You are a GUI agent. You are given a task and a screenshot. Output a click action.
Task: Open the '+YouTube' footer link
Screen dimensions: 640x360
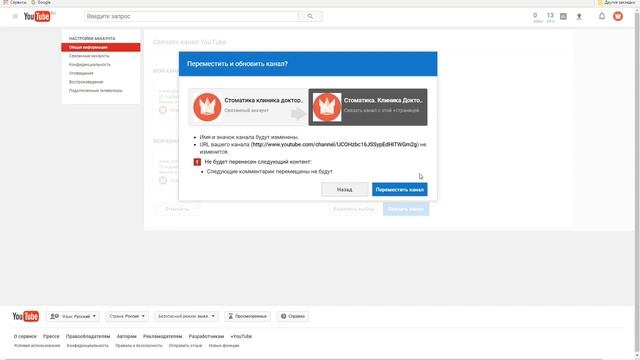pos(241,336)
